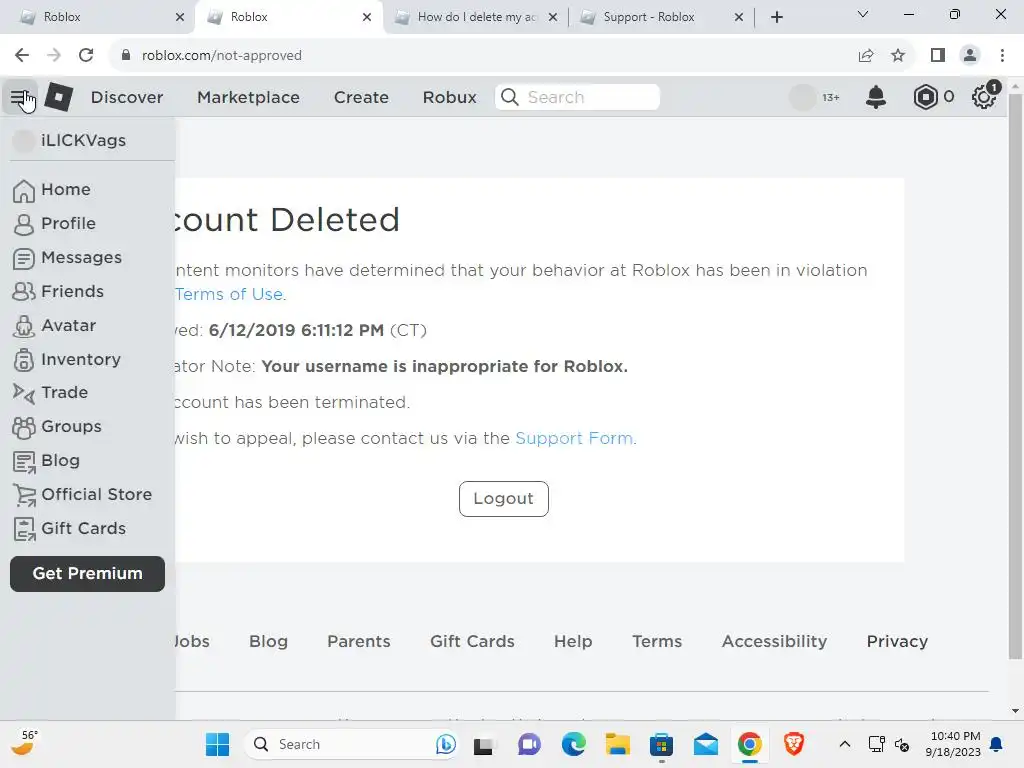Open Robux in top navigation

[449, 97]
